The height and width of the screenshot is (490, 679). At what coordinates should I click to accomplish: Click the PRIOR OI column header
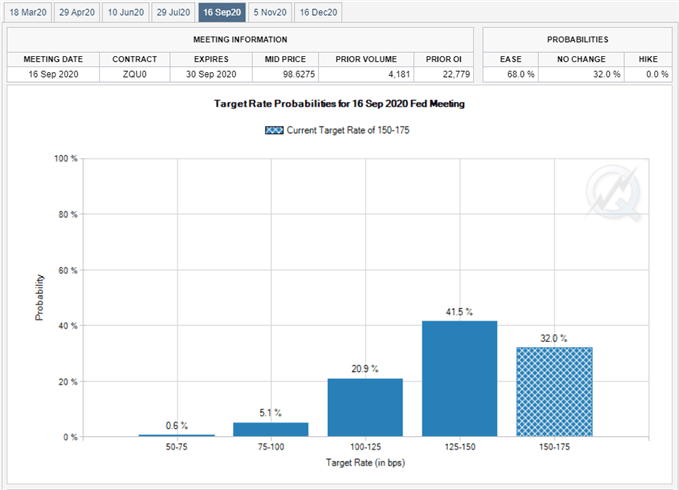coord(443,59)
